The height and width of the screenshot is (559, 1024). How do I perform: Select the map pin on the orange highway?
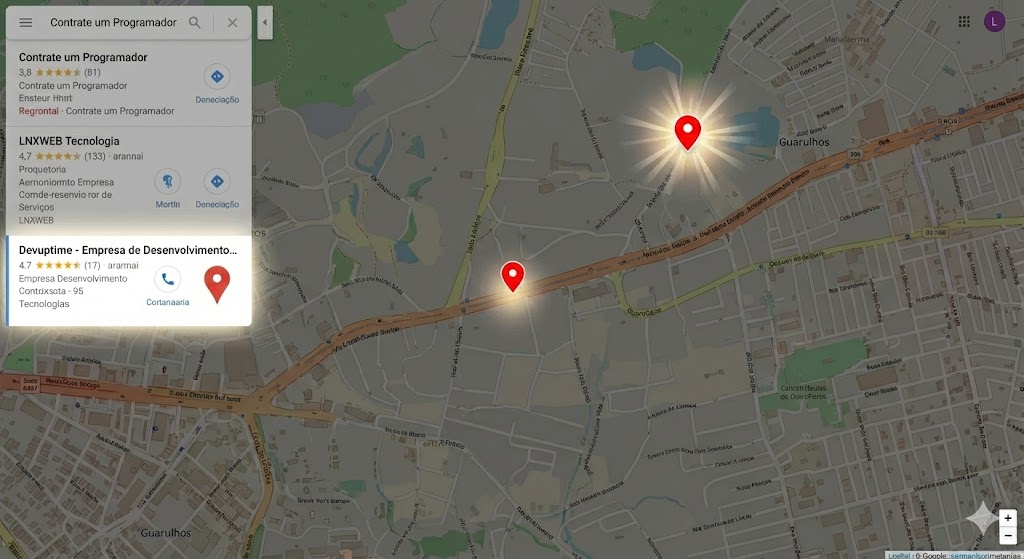coord(513,276)
